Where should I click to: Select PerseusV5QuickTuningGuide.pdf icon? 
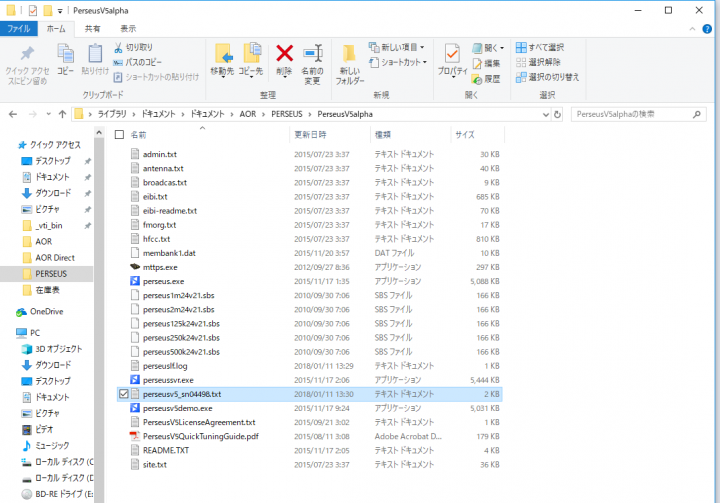click(135, 436)
